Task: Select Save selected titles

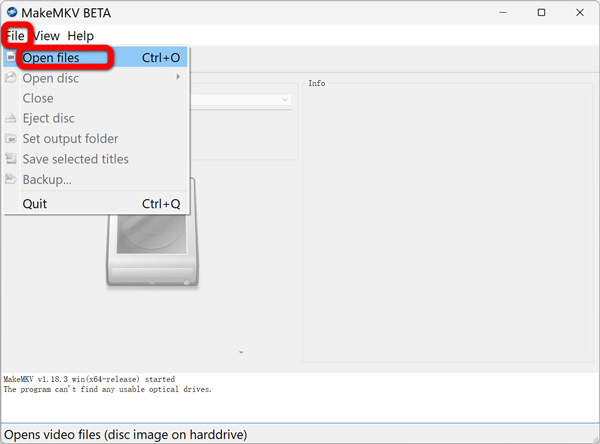Action: point(95,159)
